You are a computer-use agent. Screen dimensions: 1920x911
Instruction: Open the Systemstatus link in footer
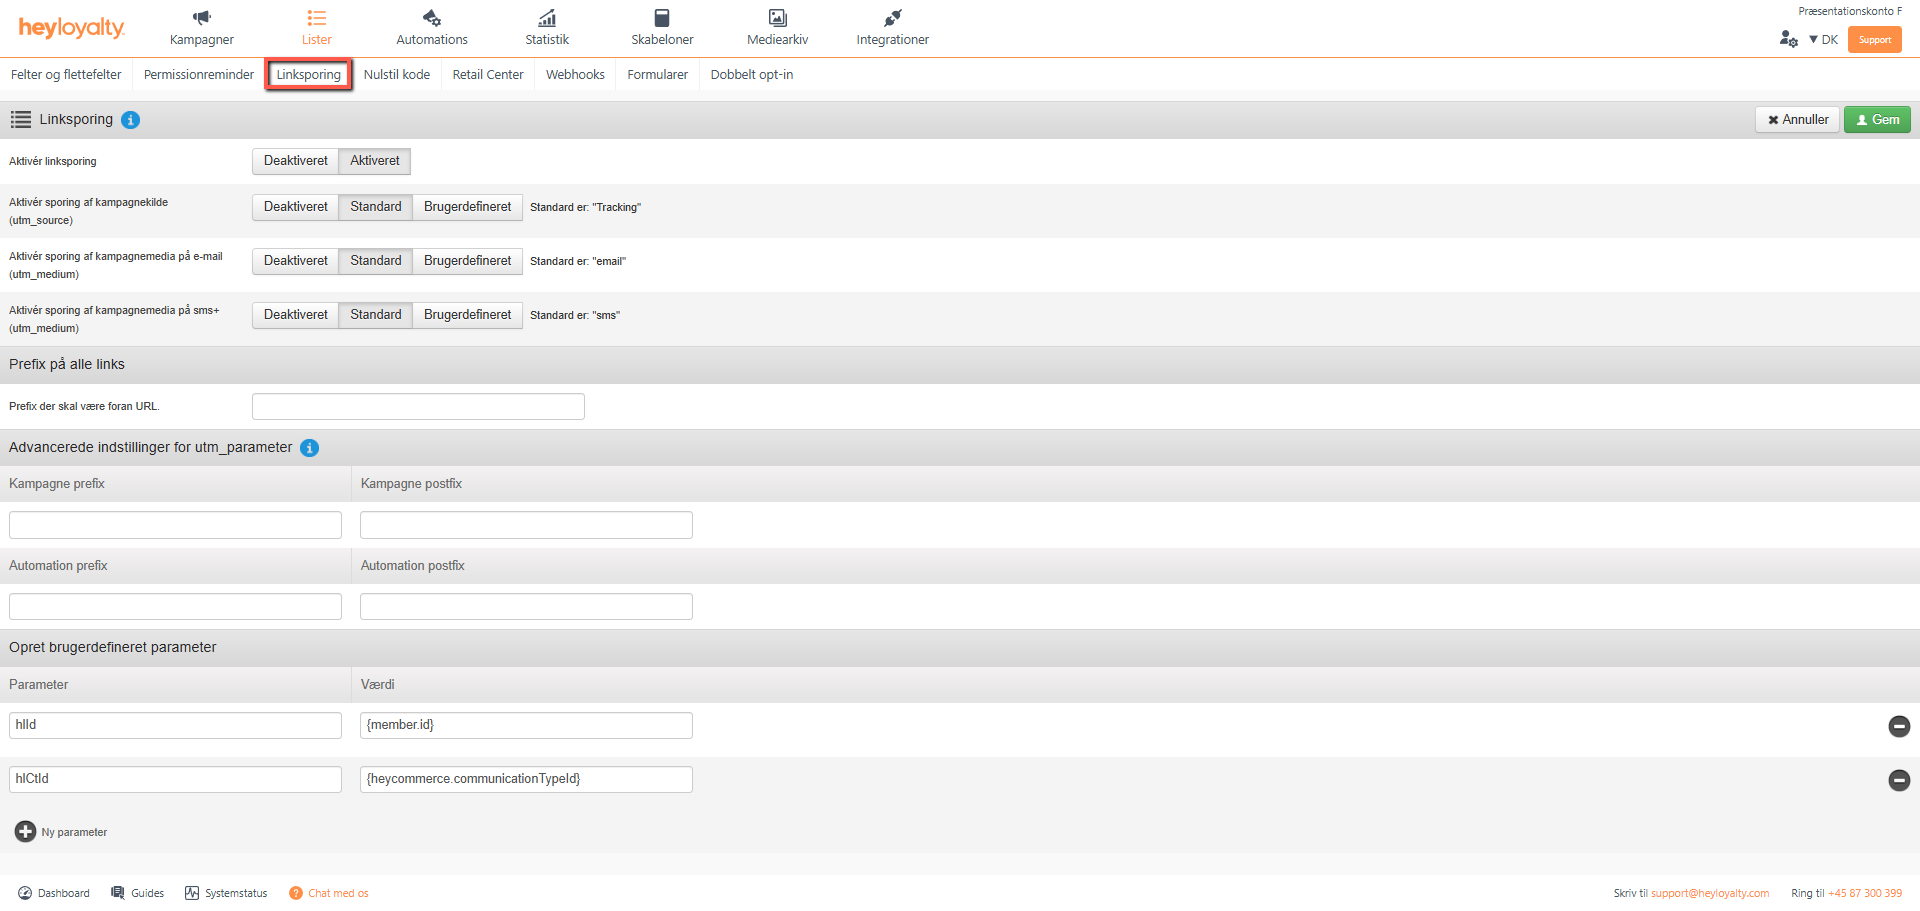click(x=226, y=893)
